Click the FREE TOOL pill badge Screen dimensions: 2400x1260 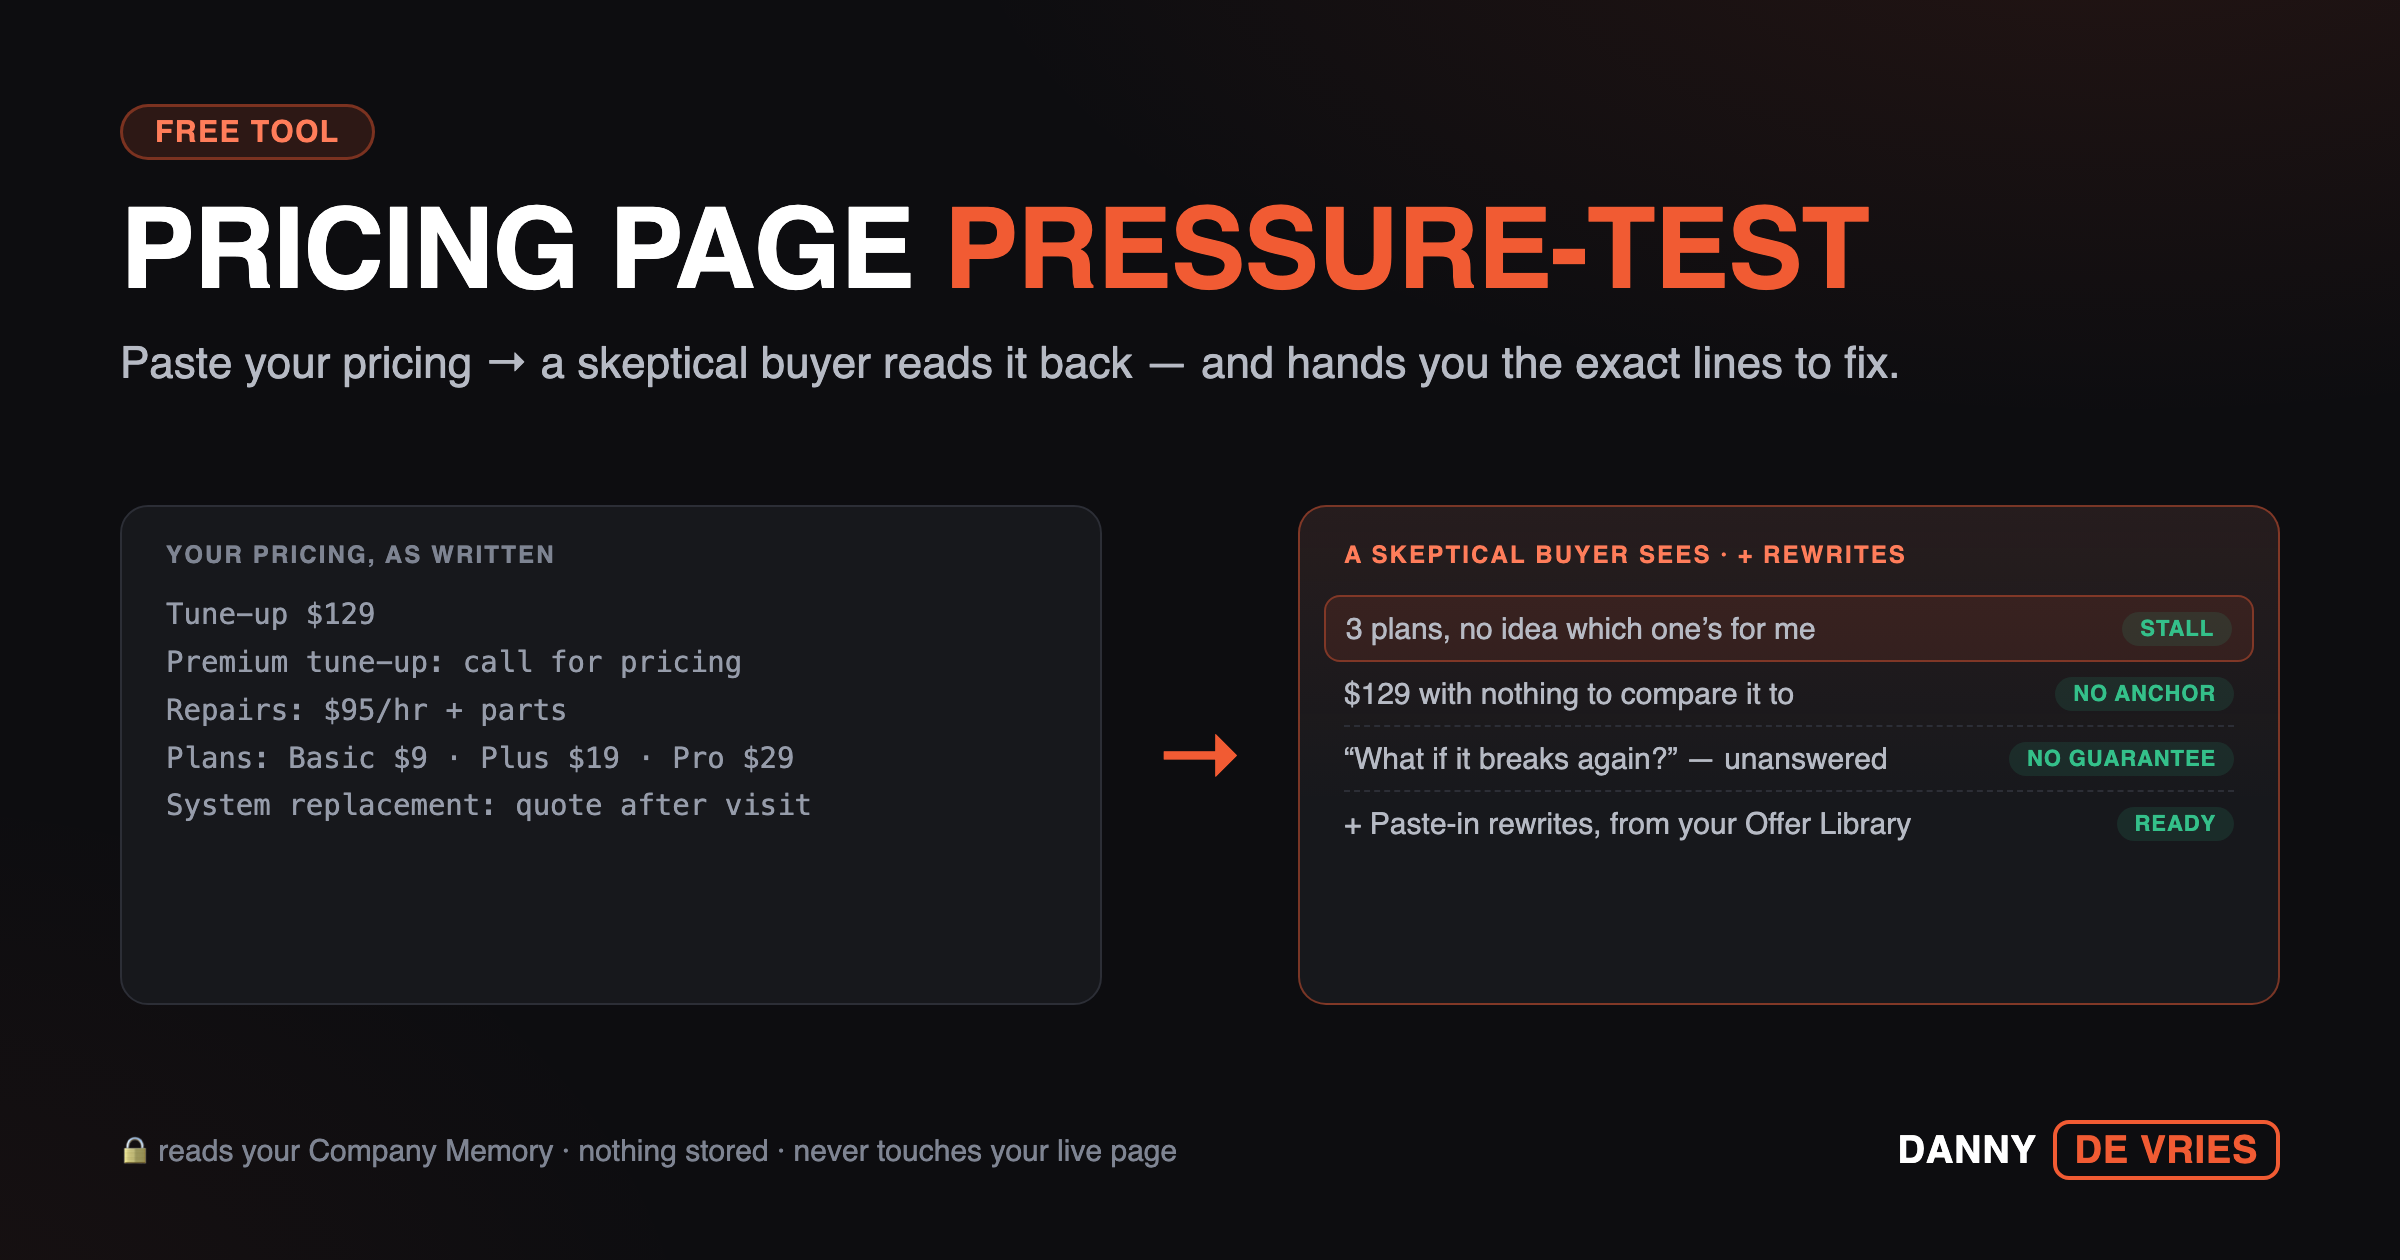(x=247, y=132)
